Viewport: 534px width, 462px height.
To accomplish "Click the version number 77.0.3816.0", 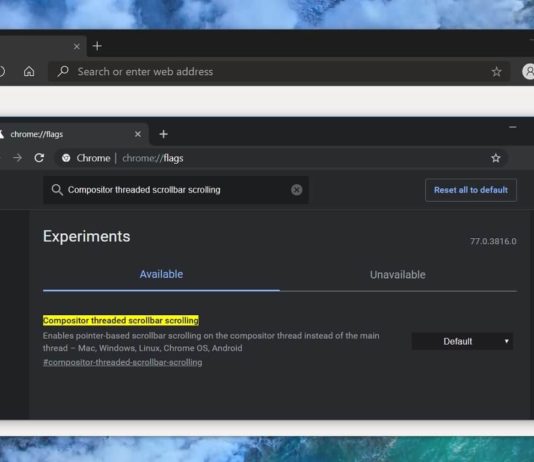I will 493,241.
